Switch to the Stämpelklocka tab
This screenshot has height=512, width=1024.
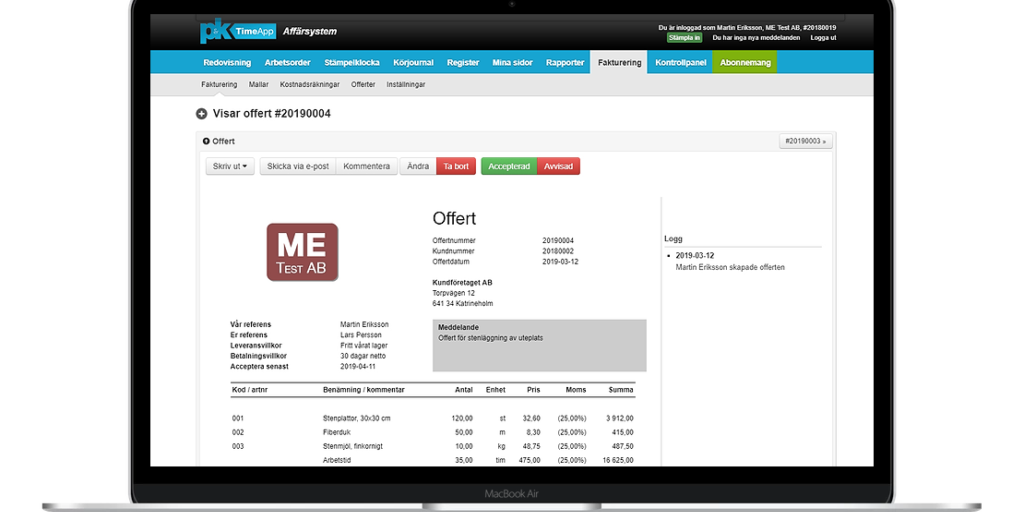352,62
